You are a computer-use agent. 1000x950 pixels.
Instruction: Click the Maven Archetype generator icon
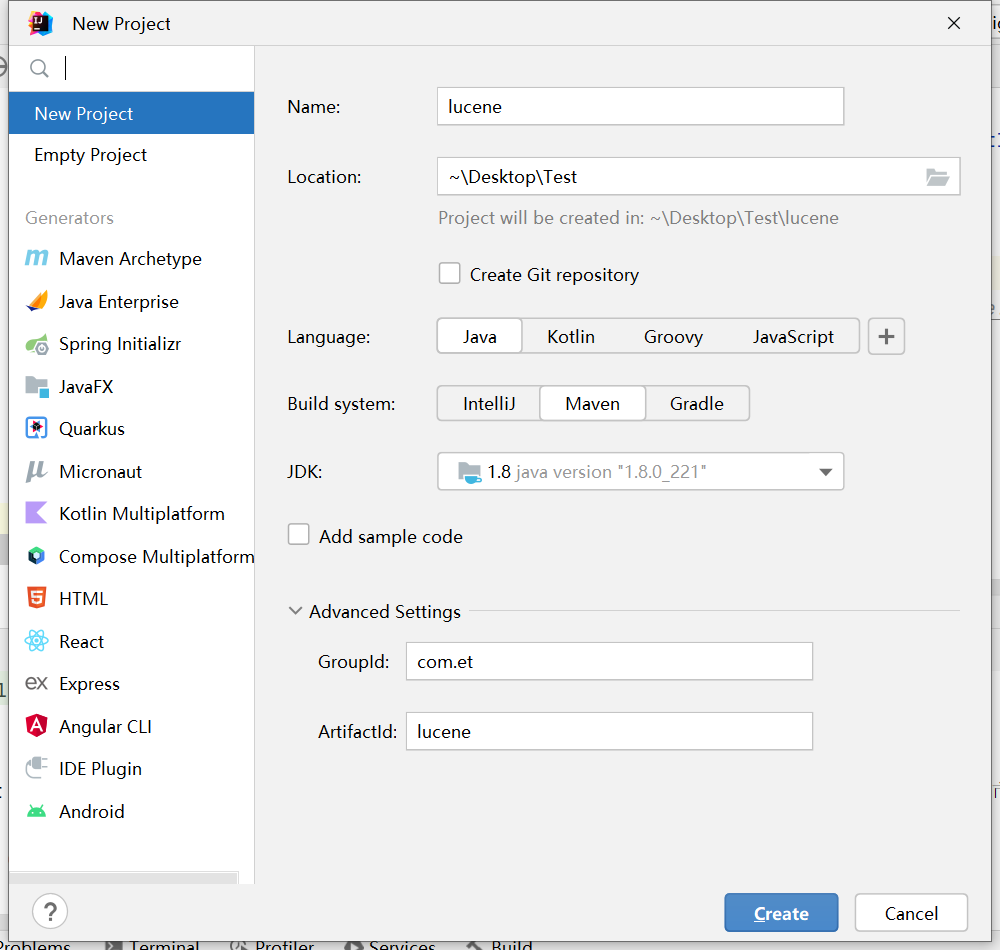coord(37,259)
